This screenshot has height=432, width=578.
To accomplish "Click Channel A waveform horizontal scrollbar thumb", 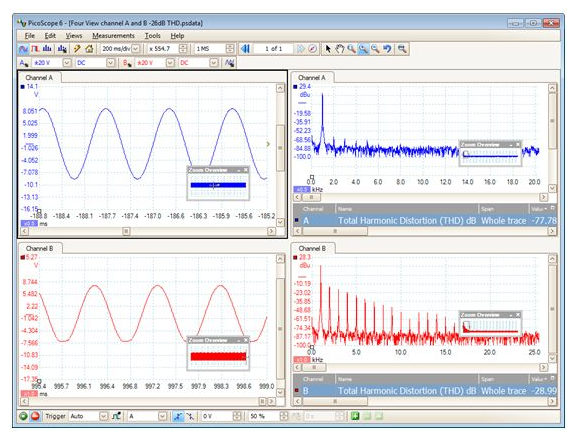I will pyautogui.click(x=126, y=231).
